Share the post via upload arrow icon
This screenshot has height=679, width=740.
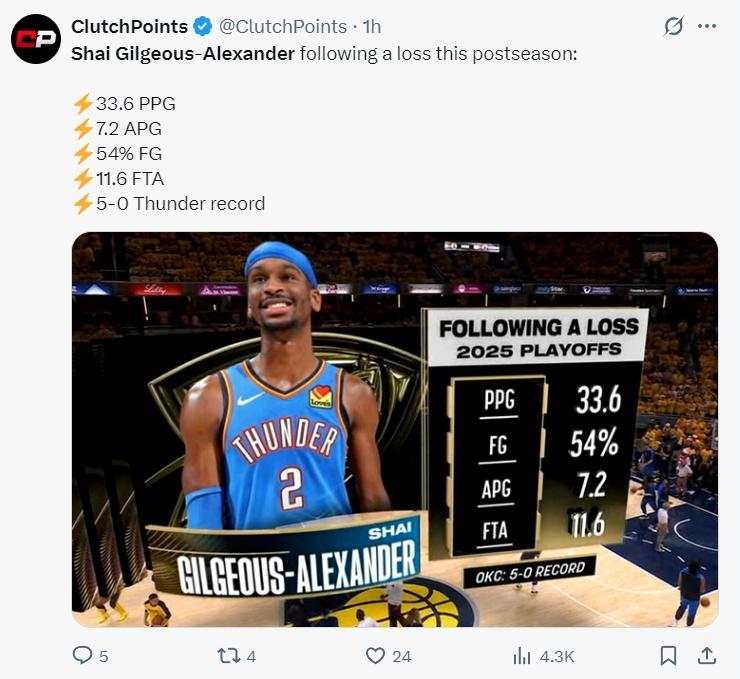coord(706,656)
